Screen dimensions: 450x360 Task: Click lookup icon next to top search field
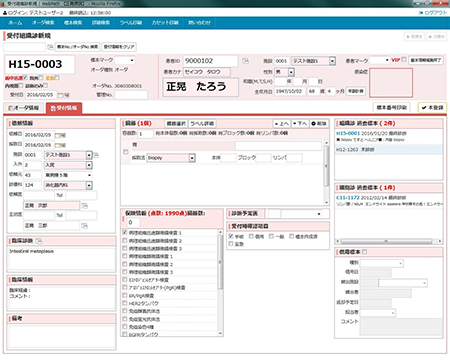pyautogui.click(x=50, y=47)
